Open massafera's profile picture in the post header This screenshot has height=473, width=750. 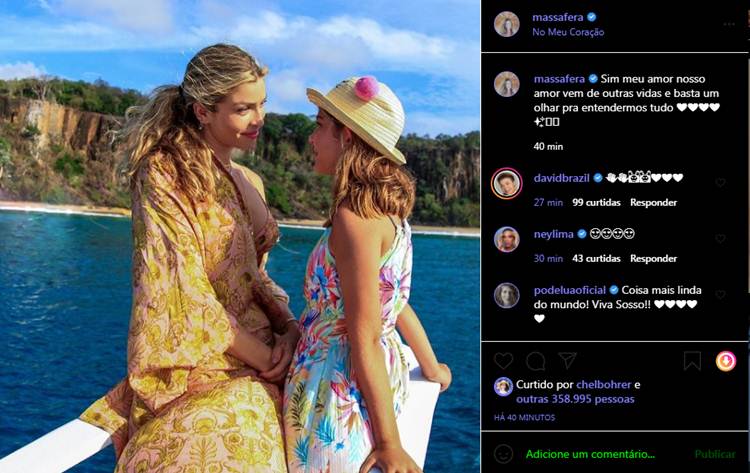(507, 24)
